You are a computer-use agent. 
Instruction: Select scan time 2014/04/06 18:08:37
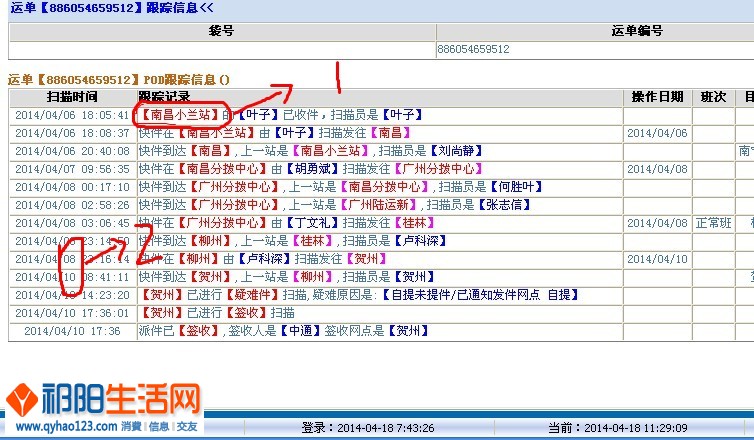pos(72,133)
